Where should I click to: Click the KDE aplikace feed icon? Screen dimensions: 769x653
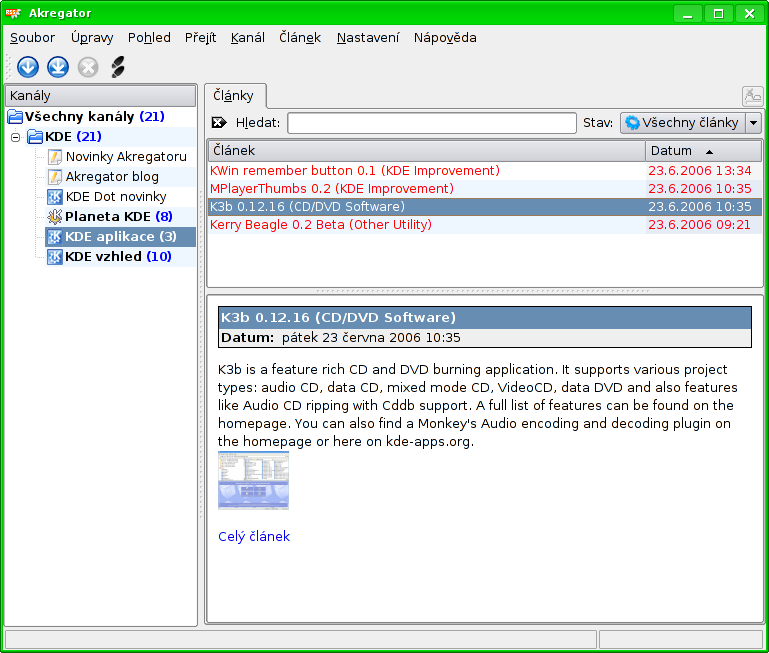click(x=54, y=236)
